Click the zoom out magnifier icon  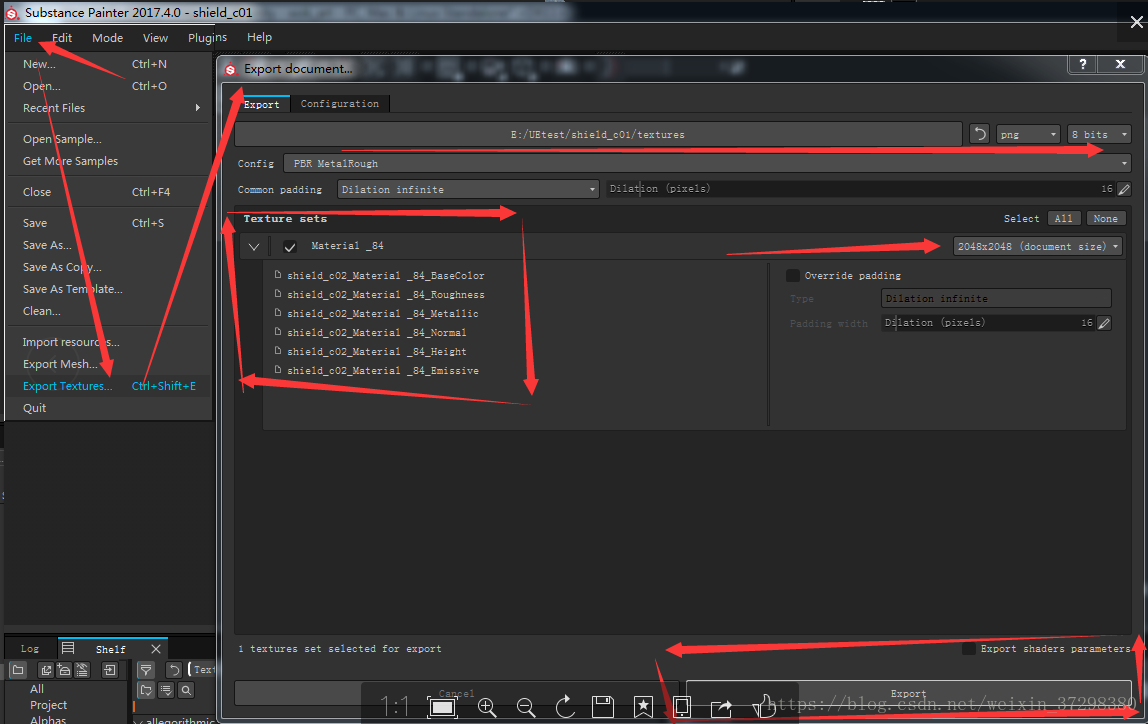[526, 706]
